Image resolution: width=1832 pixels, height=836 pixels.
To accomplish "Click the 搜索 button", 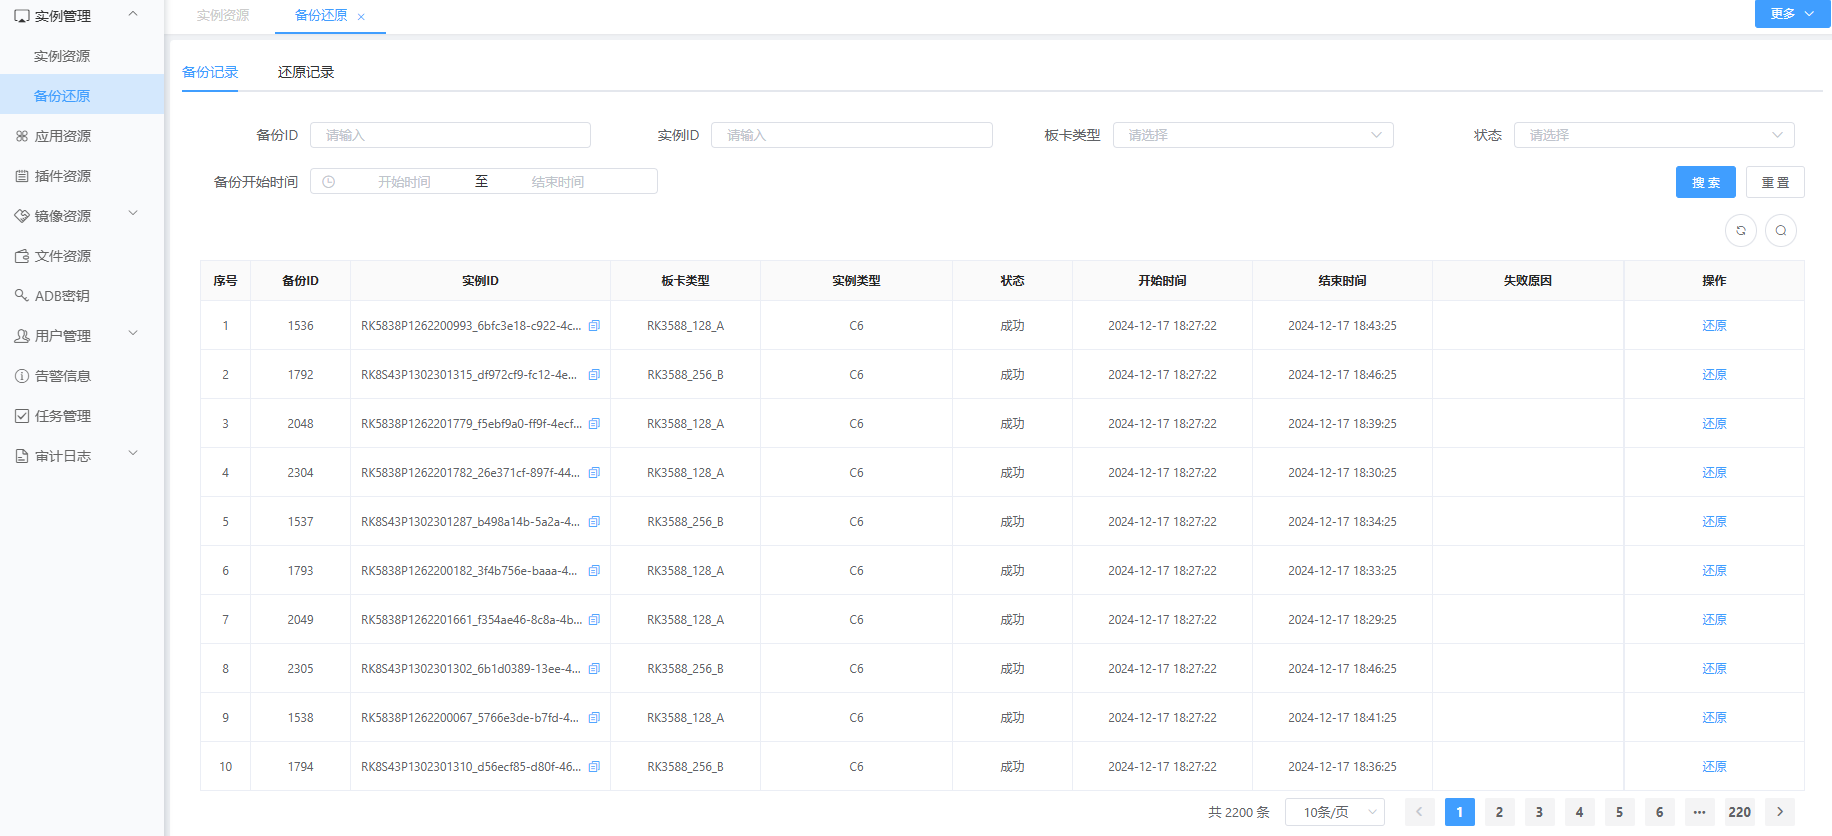I will 1706,182.
